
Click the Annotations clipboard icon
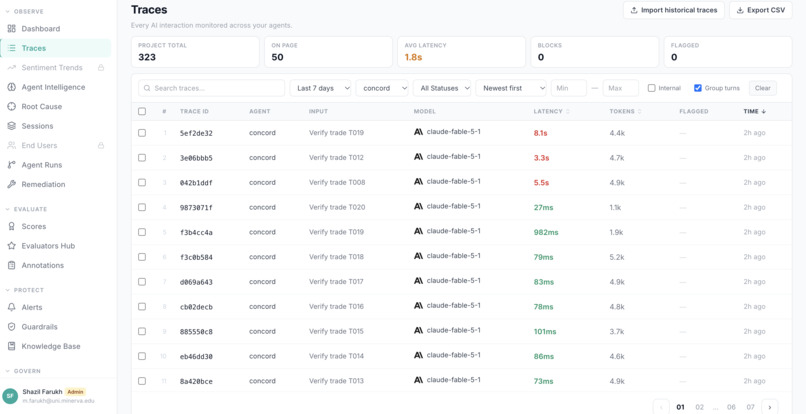[x=11, y=265]
